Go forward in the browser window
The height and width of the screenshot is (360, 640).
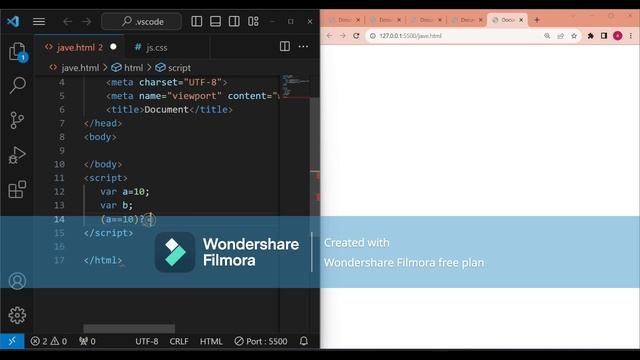coord(343,36)
